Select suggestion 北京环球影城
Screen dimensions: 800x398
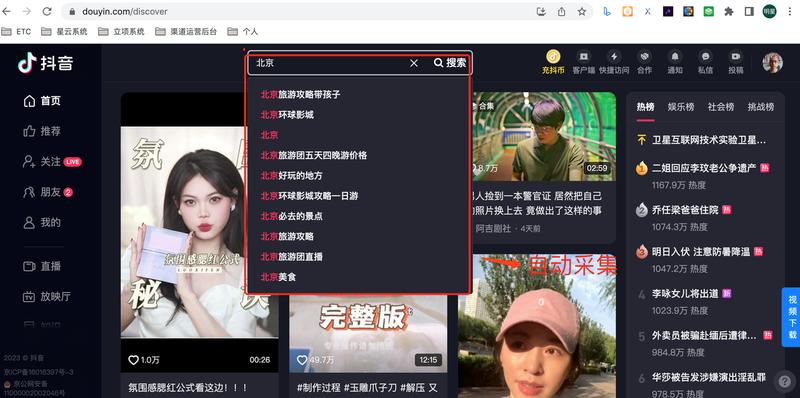[287, 115]
